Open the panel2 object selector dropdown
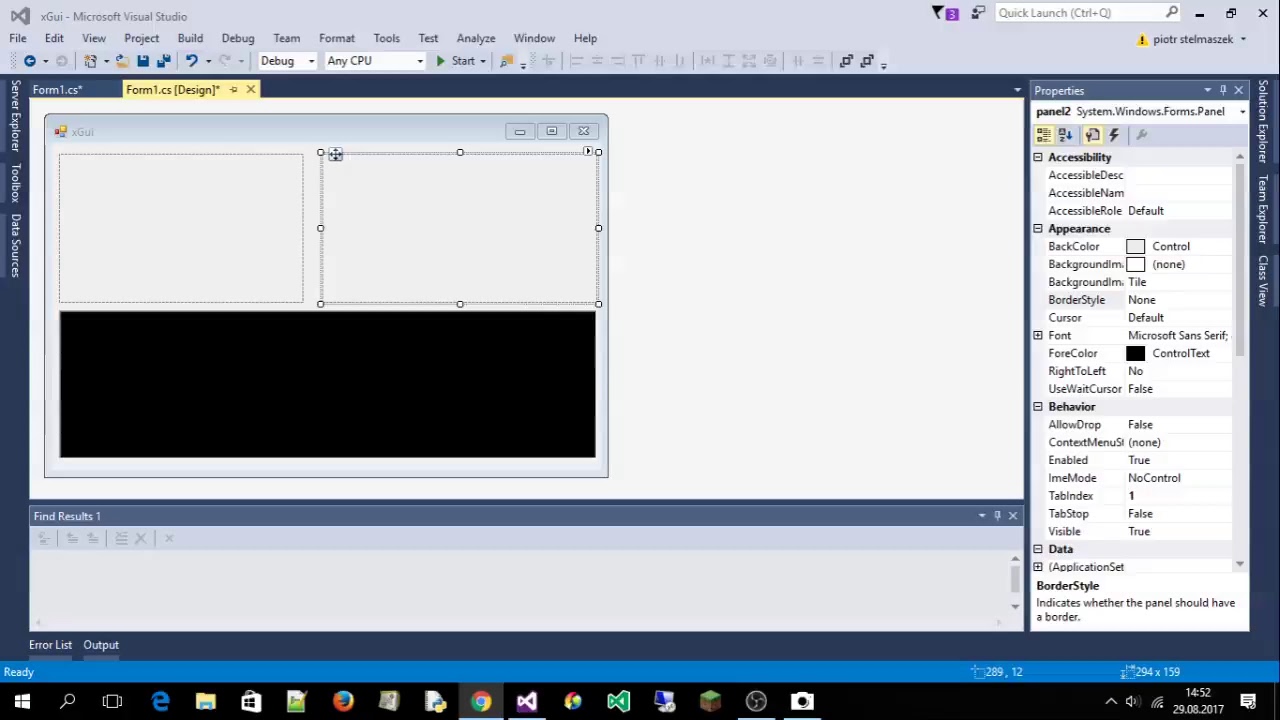The image size is (1280, 720). point(1242,112)
